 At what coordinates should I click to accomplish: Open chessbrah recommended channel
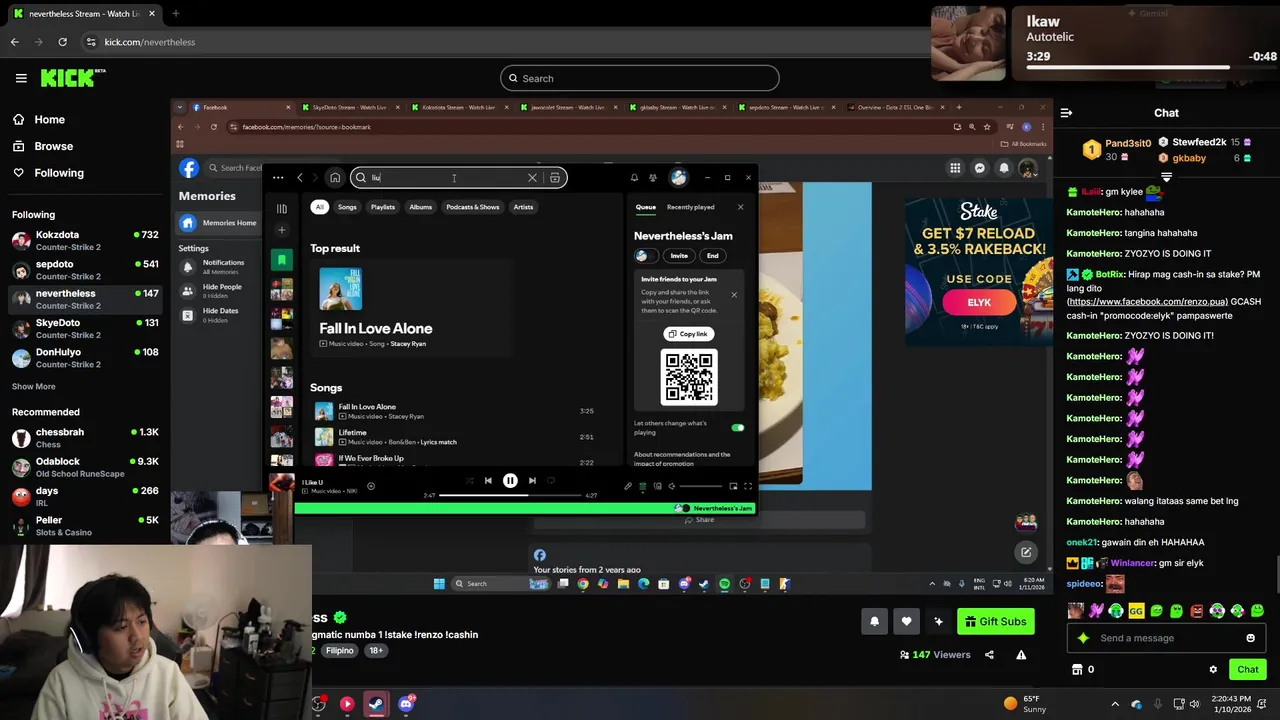click(x=85, y=437)
